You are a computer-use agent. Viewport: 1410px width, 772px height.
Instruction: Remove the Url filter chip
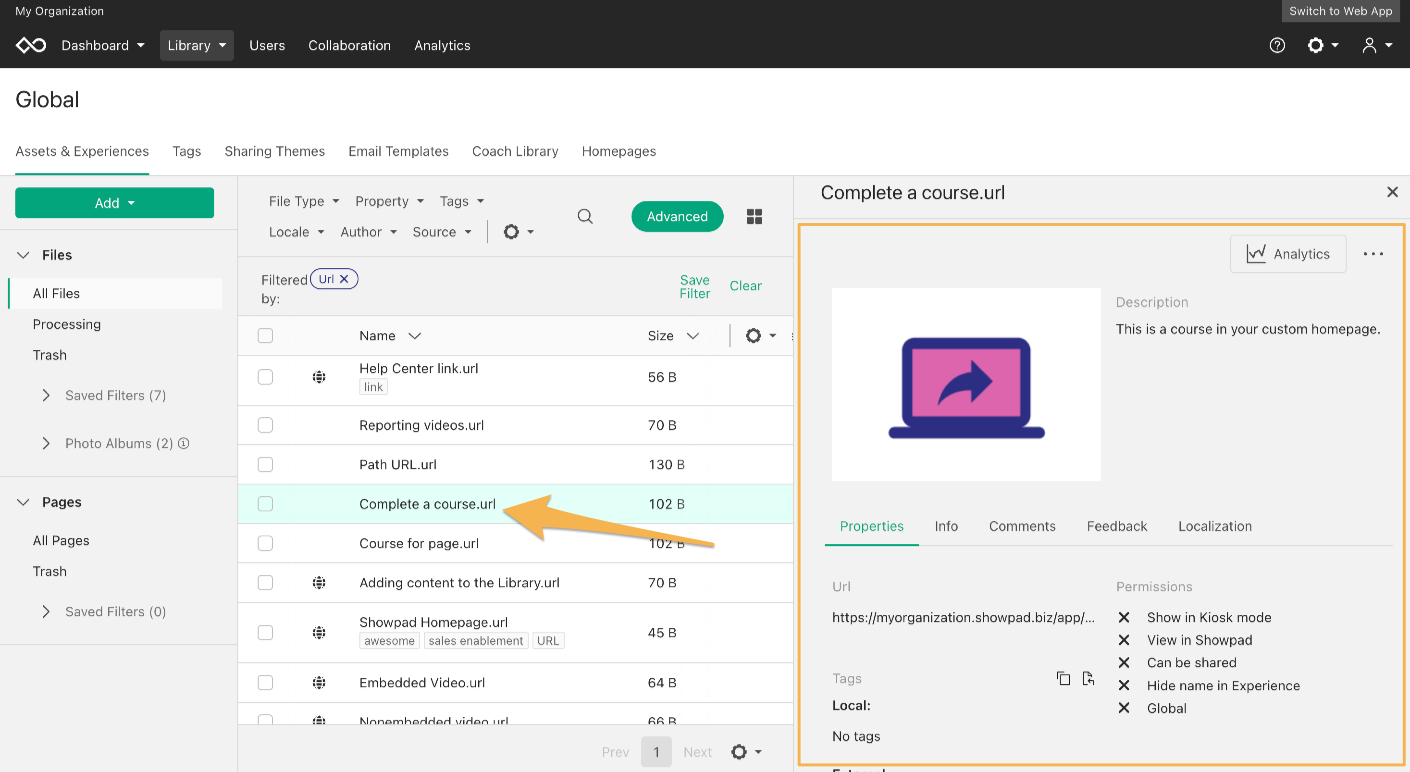[344, 279]
